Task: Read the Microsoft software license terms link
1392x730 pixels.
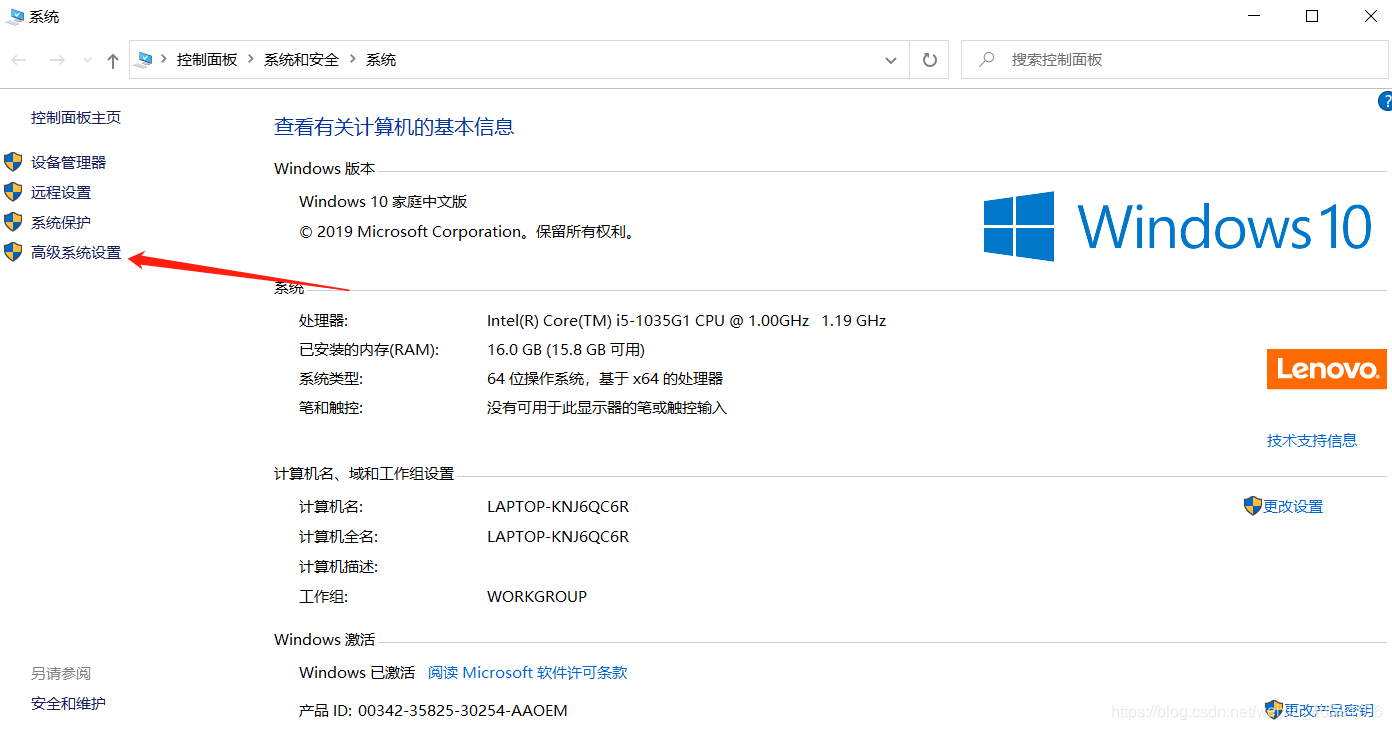Action: pyautogui.click(x=528, y=672)
